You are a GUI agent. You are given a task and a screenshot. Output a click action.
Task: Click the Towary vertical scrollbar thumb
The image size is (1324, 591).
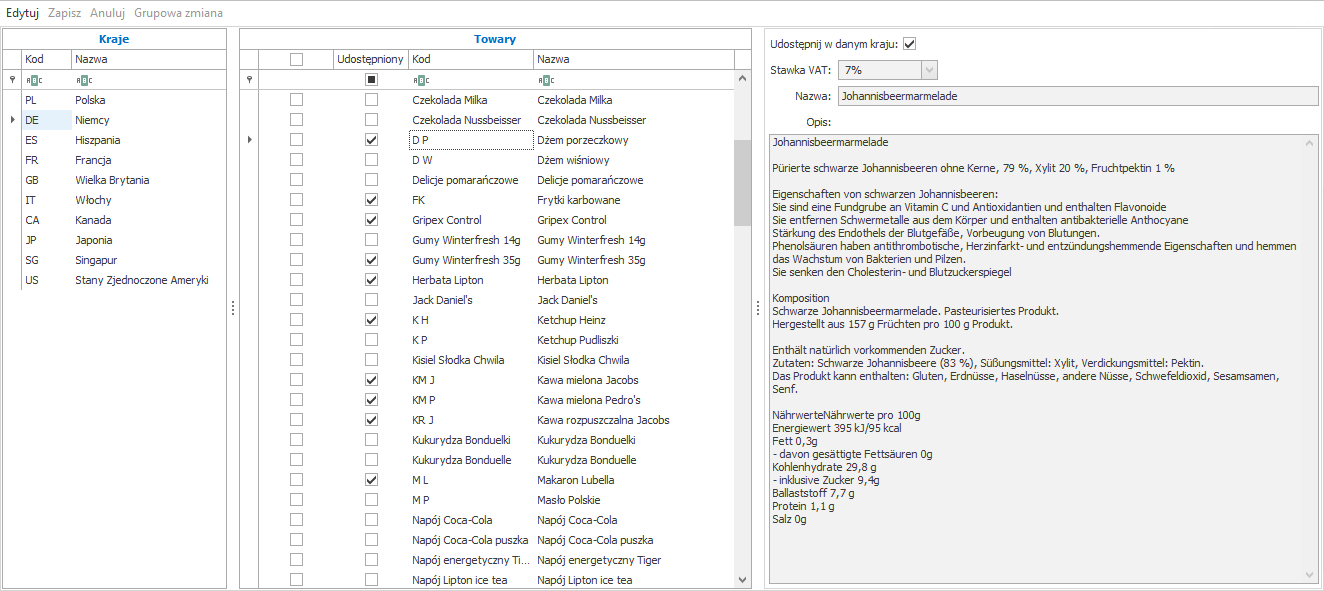742,182
